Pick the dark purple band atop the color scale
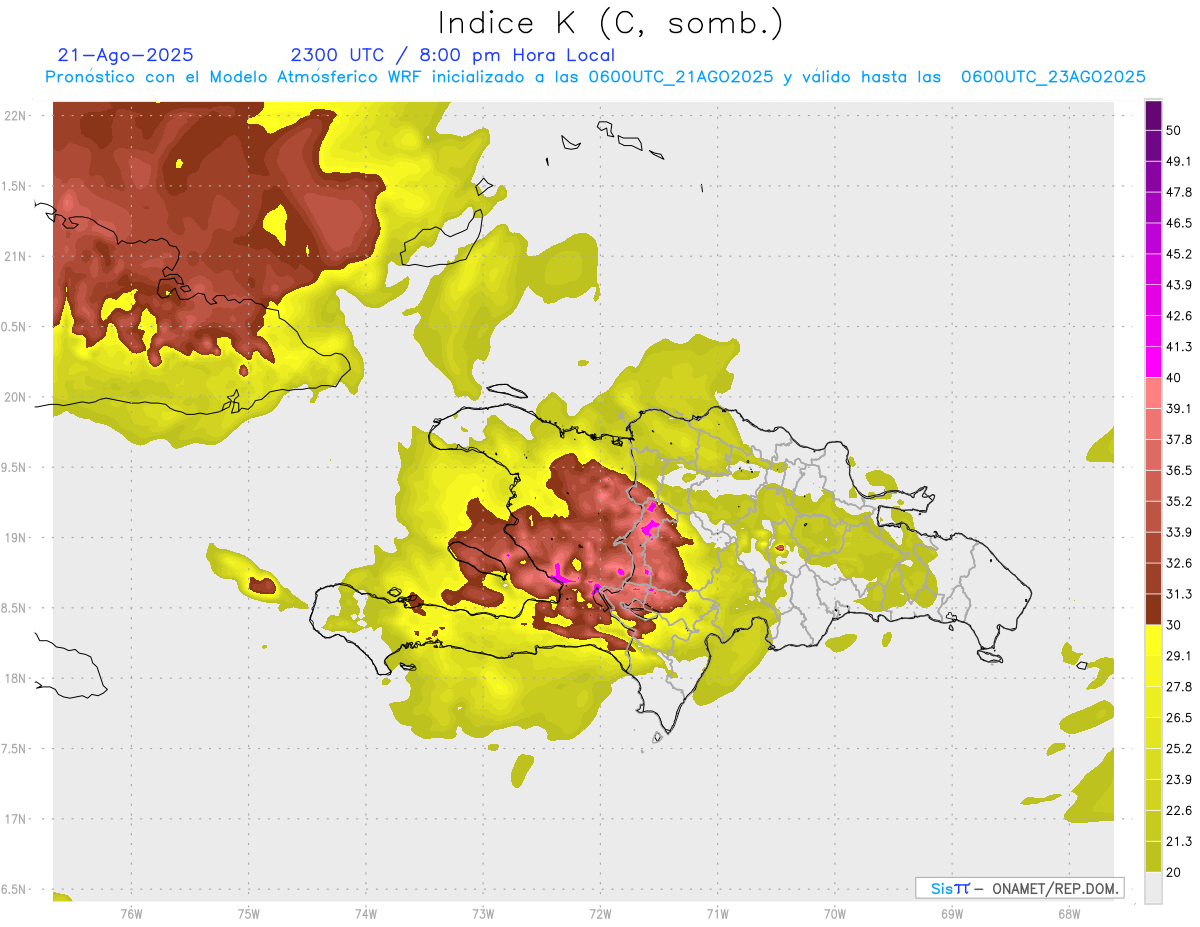This screenshot has width=1200, height=927. (1153, 115)
